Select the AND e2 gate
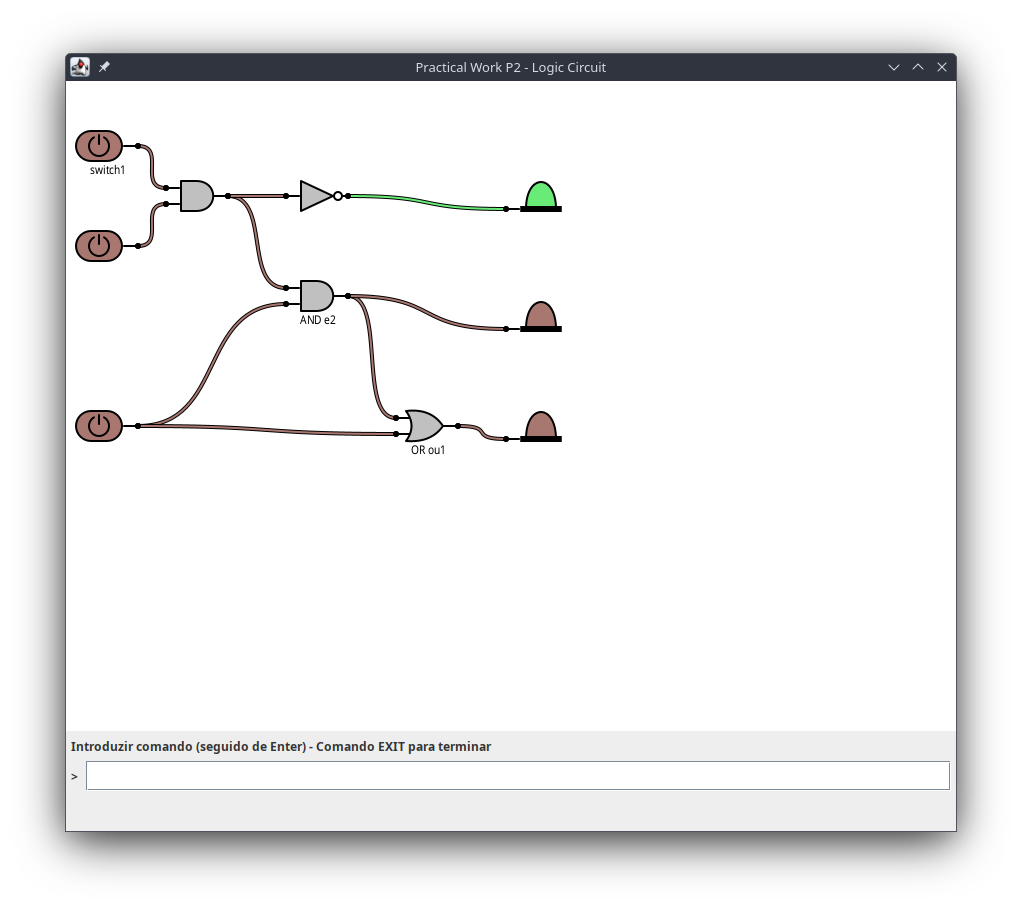1022x909 pixels. 317,296
